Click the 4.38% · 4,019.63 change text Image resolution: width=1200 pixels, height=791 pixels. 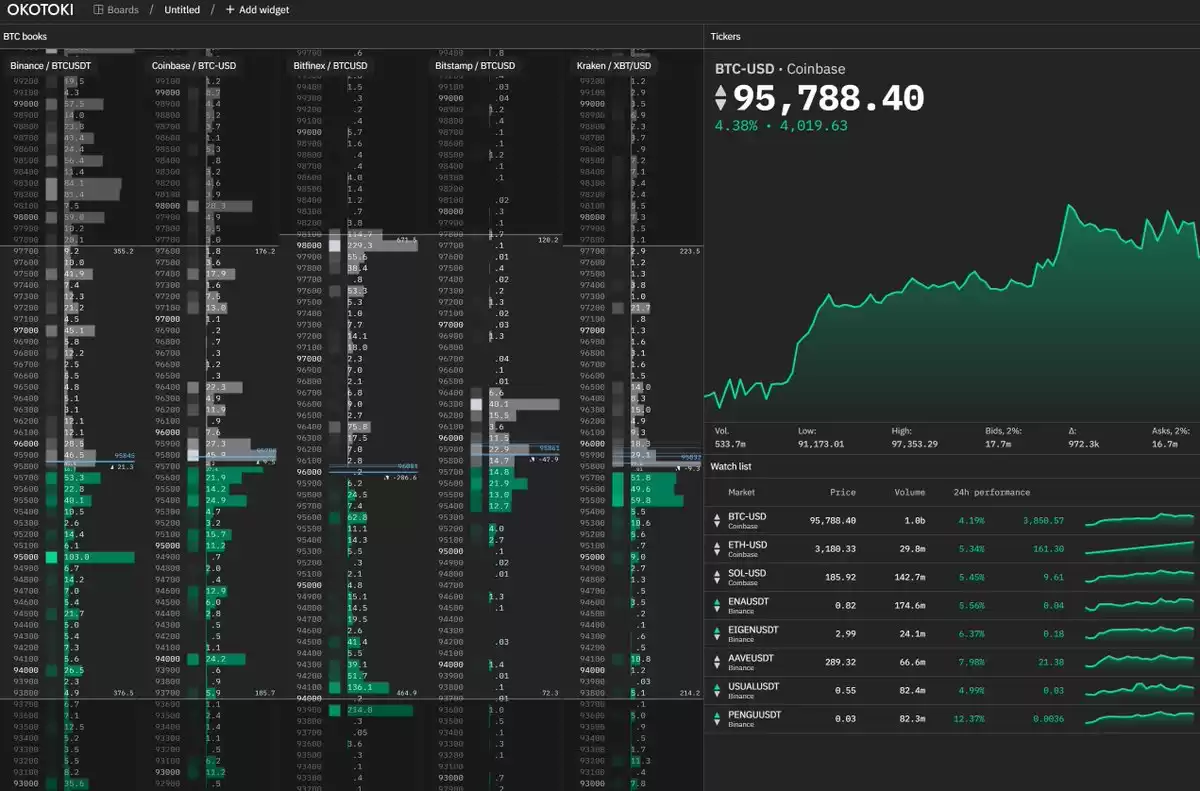pos(781,126)
